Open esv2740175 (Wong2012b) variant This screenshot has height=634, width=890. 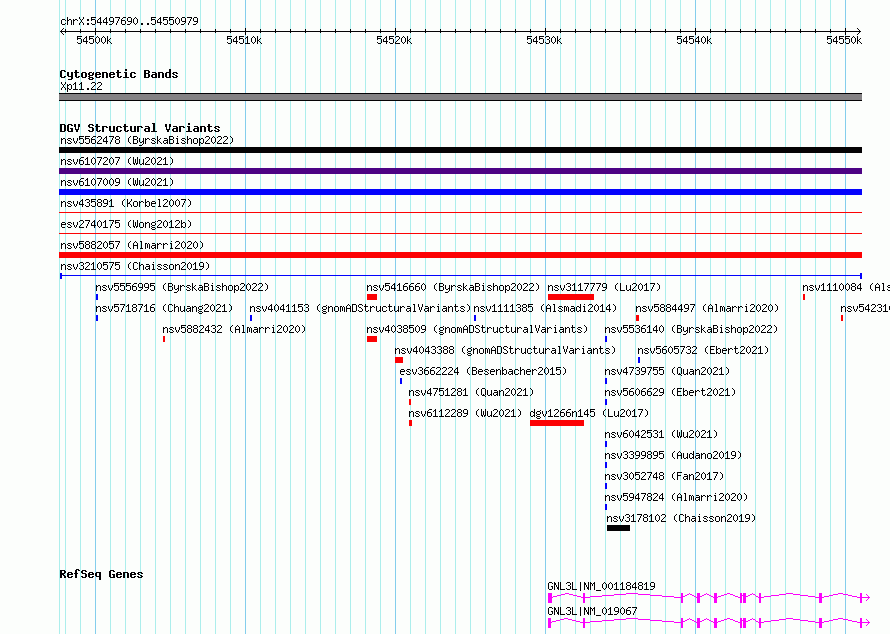[126, 224]
